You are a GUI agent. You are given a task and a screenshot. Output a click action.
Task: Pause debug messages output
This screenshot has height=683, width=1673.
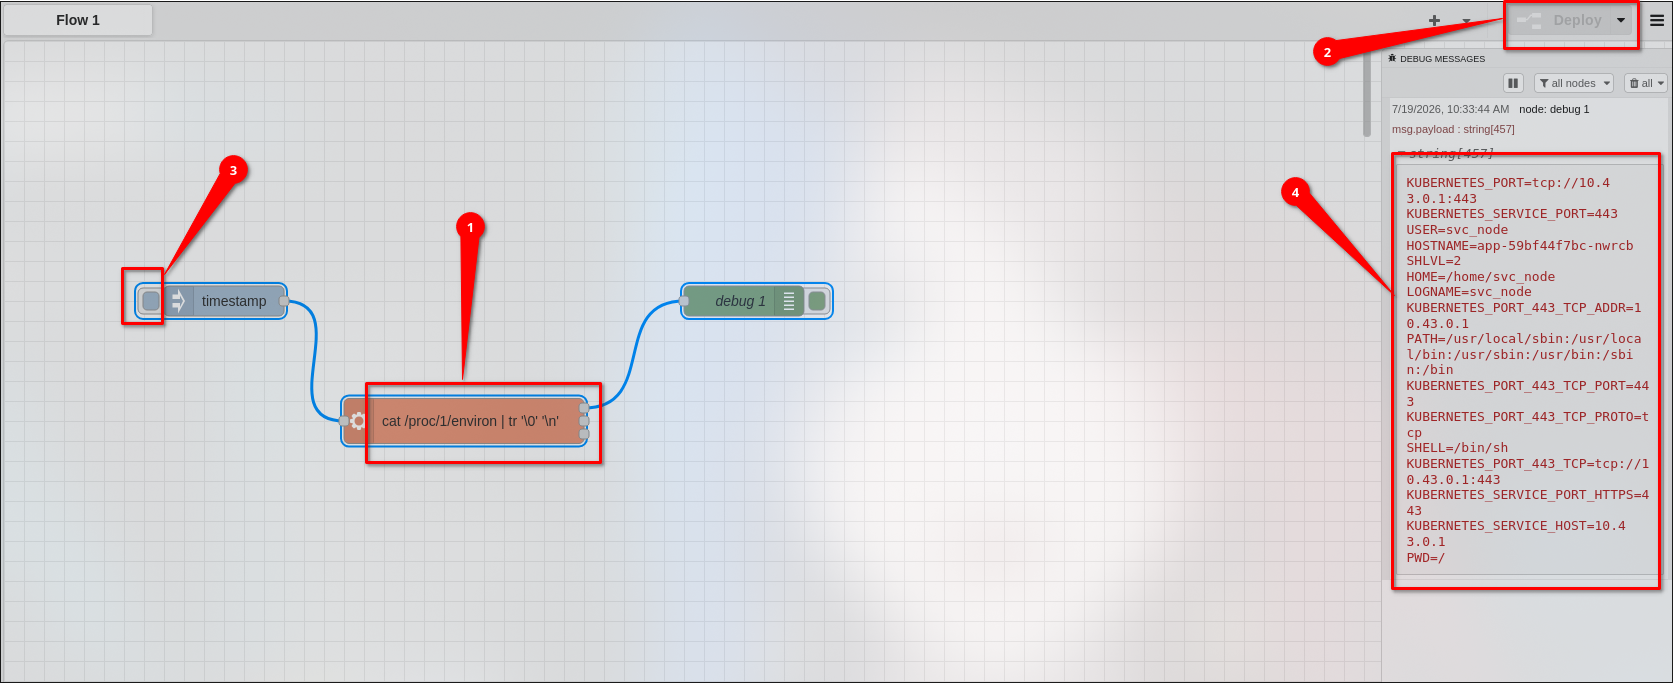[1513, 83]
